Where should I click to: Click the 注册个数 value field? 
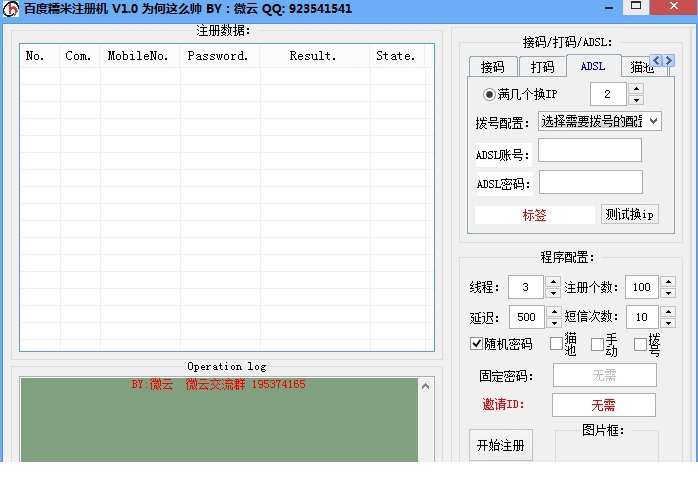tap(641, 287)
